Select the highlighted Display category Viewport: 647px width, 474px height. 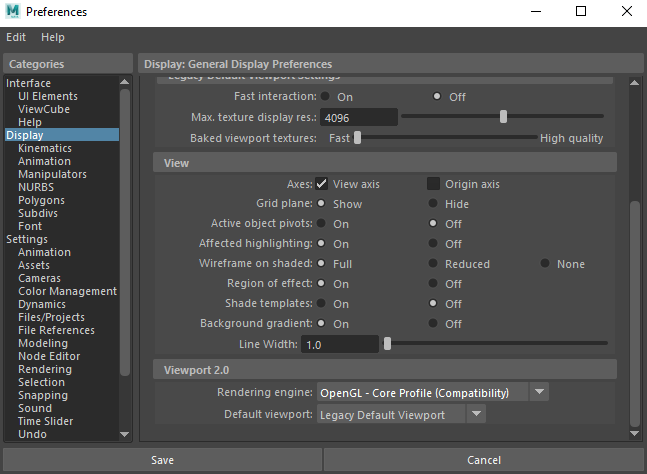click(62, 135)
